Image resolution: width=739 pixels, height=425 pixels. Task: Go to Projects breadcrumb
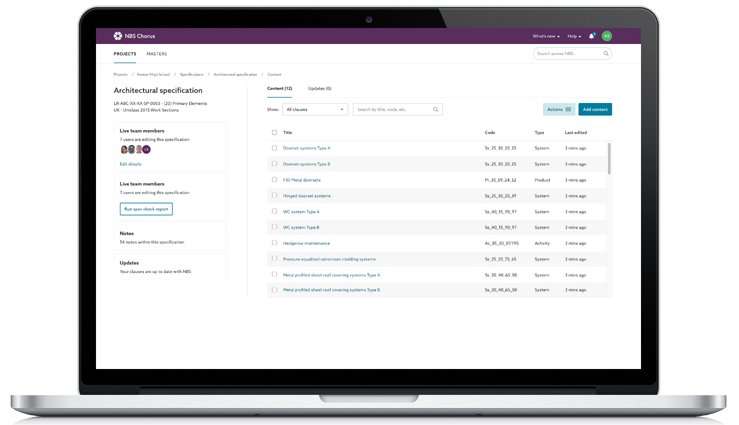pos(121,74)
